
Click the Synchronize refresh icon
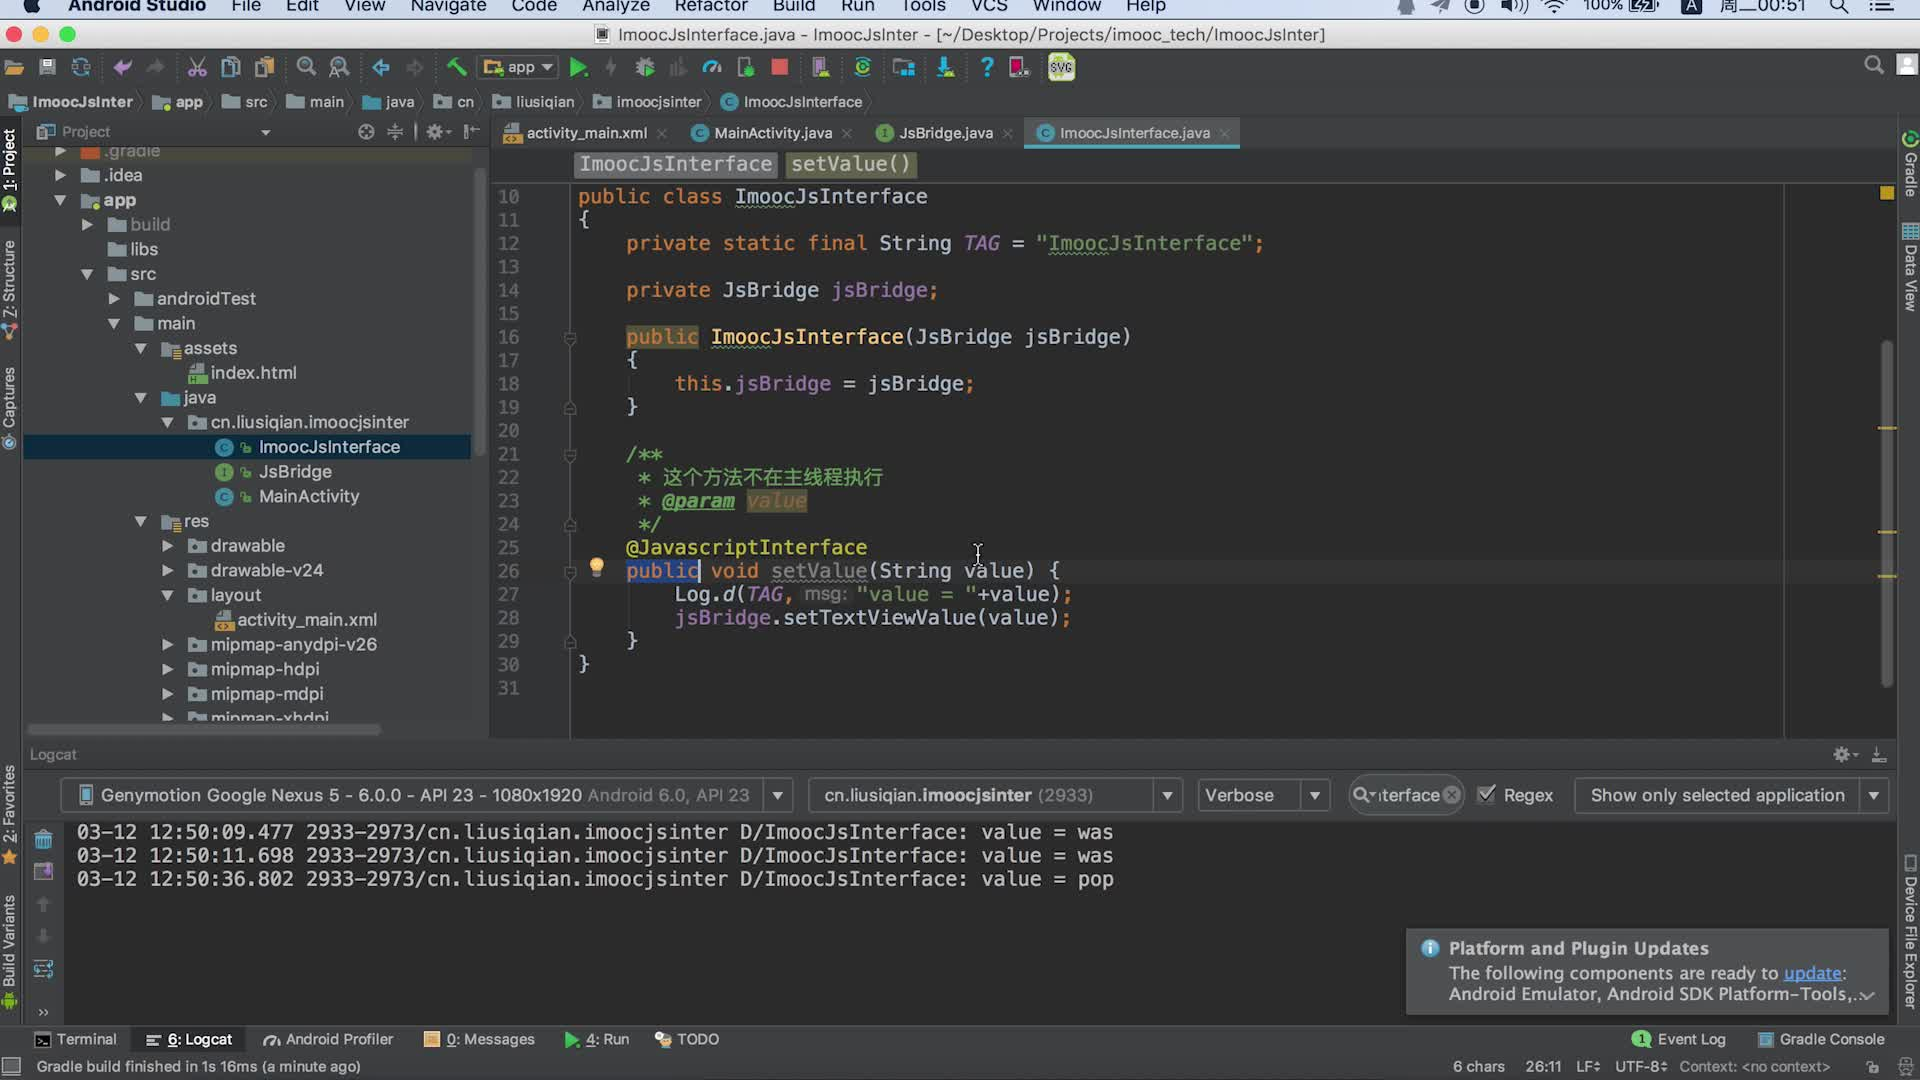pos(81,68)
